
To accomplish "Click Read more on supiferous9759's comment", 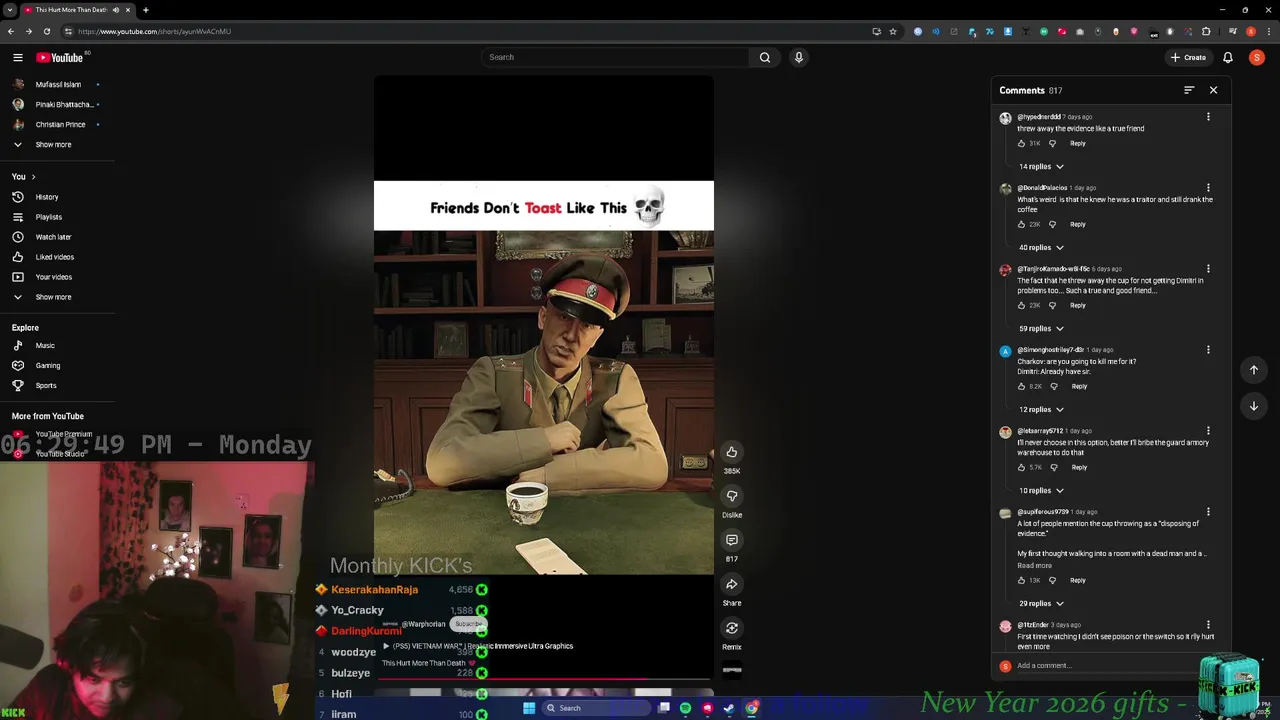I will point(1035,566).
